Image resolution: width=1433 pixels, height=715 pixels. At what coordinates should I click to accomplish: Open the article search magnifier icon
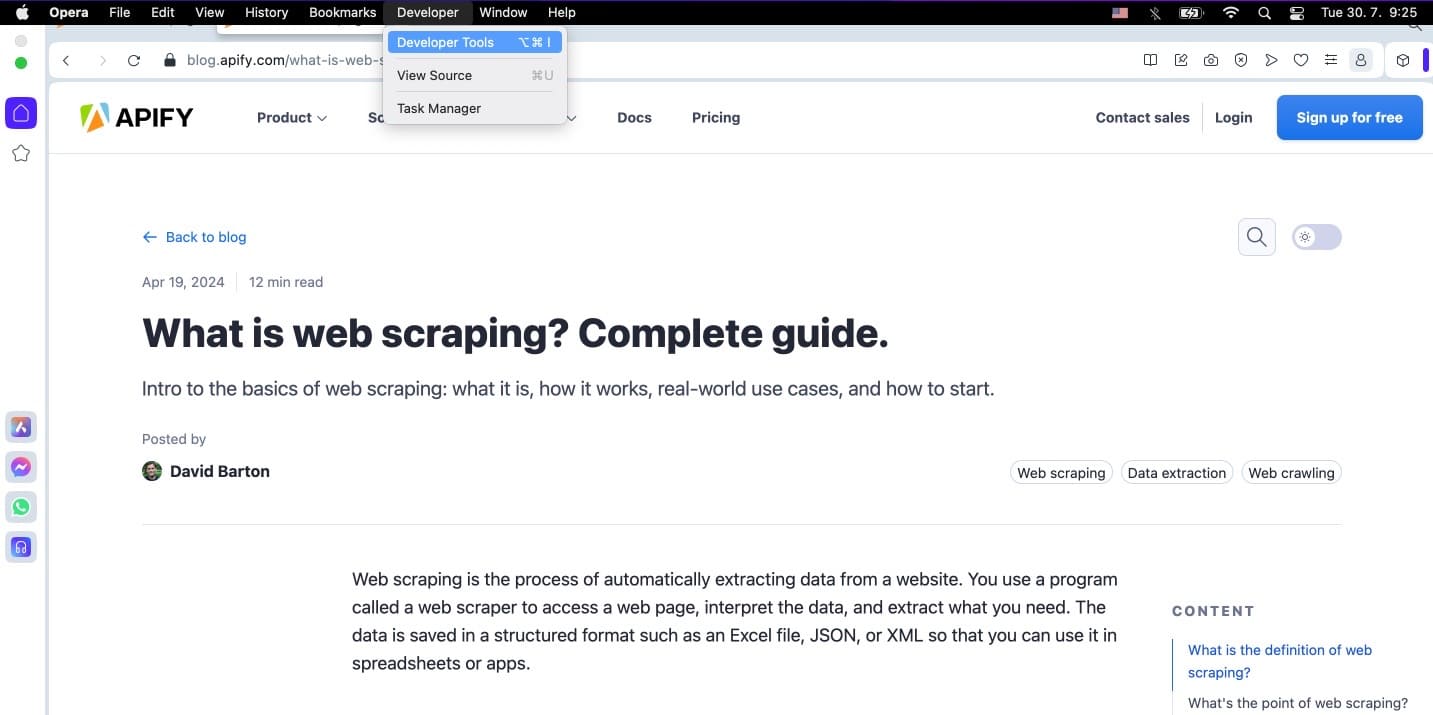coord(1256,237)
